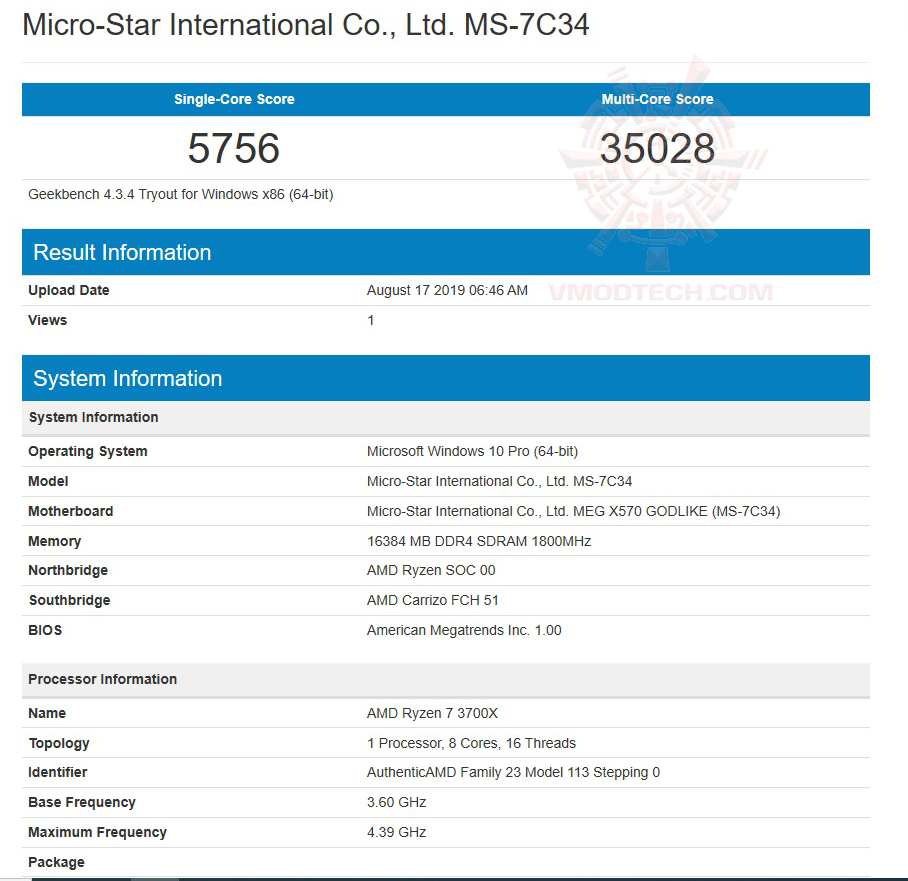Screen dimensions: 908x881
Task: Click the single-core value 5756
Action: (234, 148)
